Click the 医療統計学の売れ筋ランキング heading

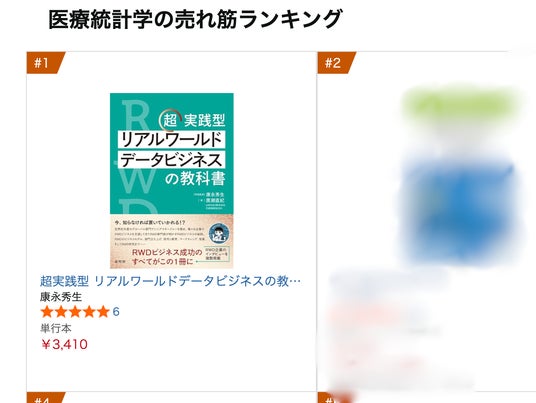[195, 19]
